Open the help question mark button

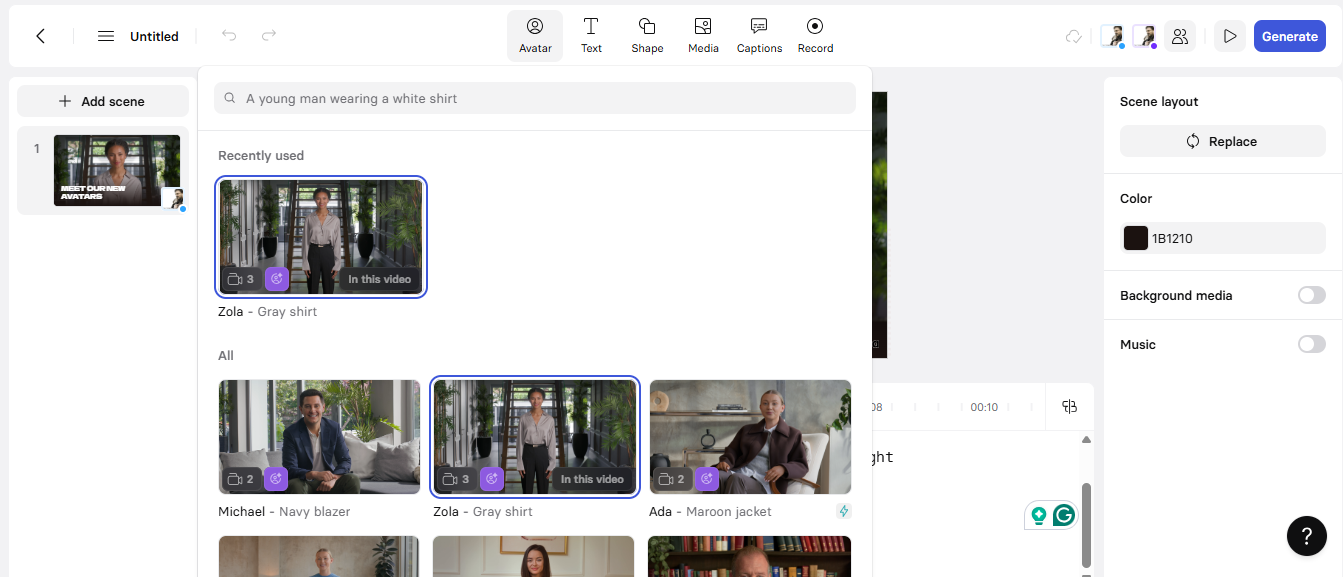coord(1307,536)
